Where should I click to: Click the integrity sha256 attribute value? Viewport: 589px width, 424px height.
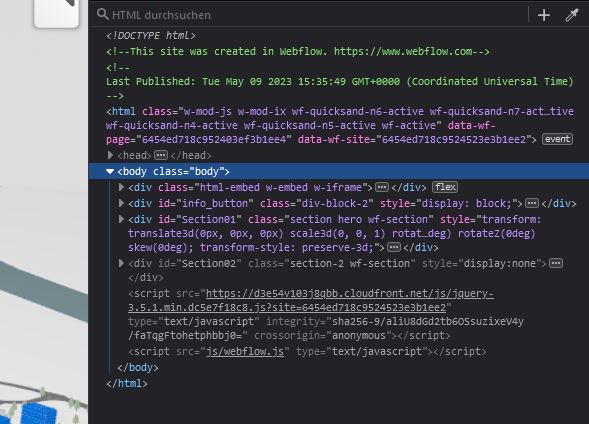pyautogui.click(x=326, y=329)
